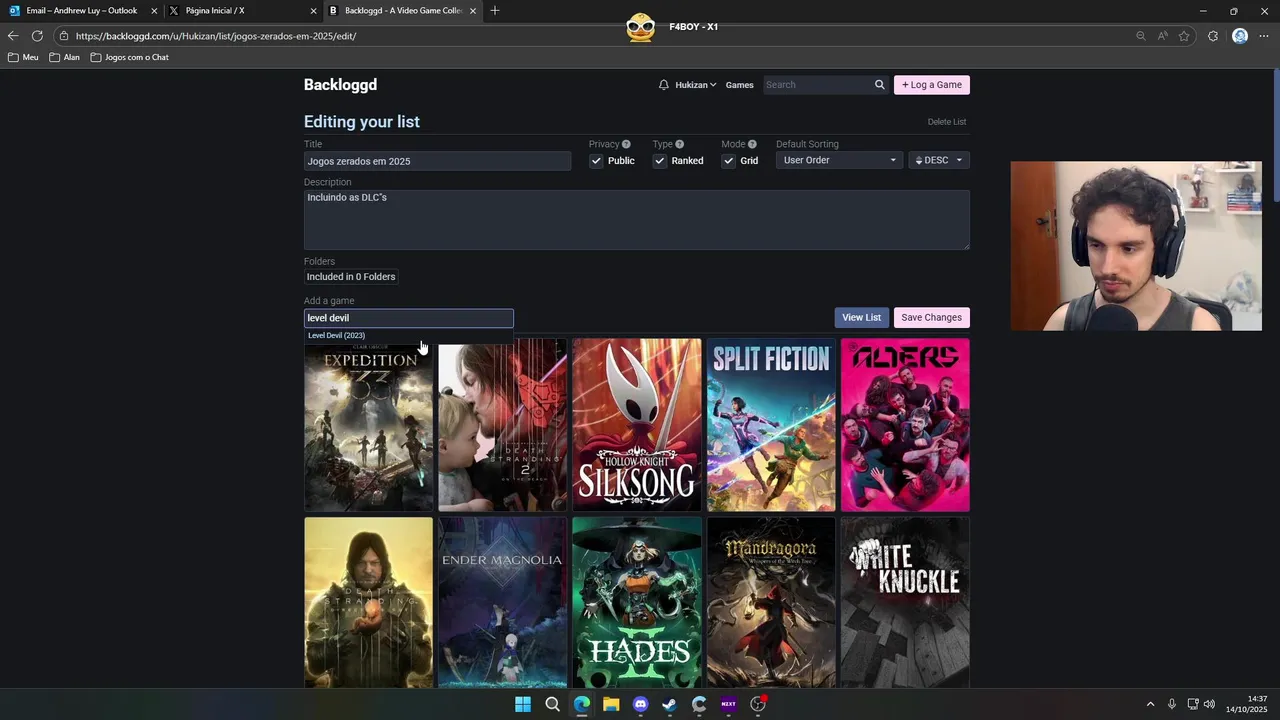The width and height of the screenshot is (1280, 720).
Task: Click the Edge browser taskbar icon
Action: (582, 704)
